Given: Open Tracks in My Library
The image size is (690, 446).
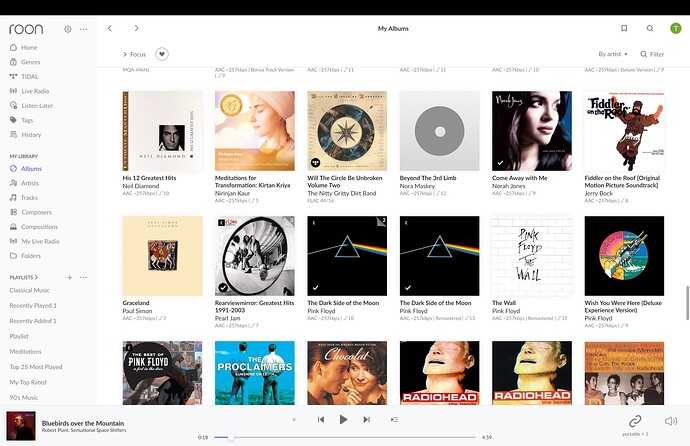Looking at the screenshot, I should click(x=24, y=197).
